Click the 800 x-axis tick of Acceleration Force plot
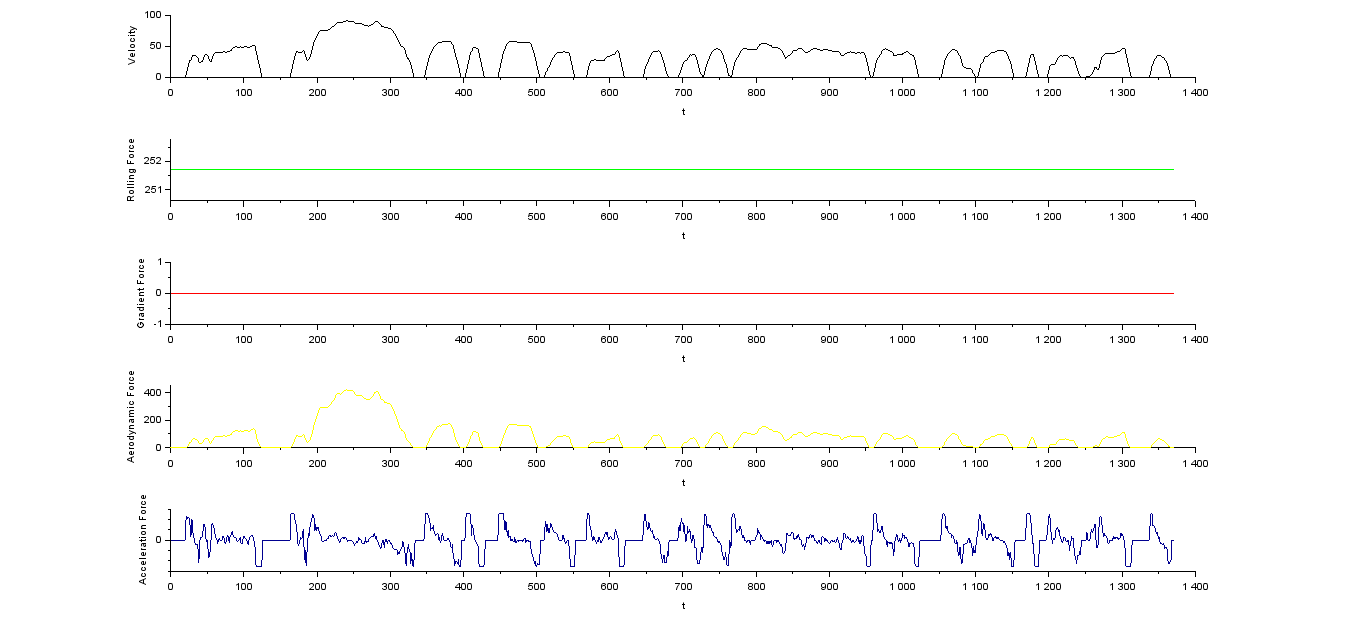The width and height of the screenshot is (1366, 617). click(756, 586)
